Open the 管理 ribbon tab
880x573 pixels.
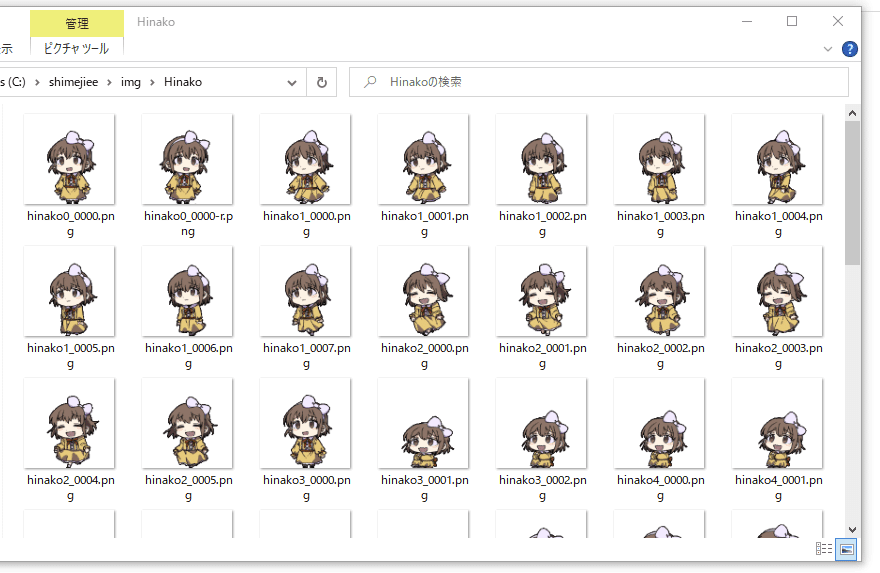pos(77,23)
